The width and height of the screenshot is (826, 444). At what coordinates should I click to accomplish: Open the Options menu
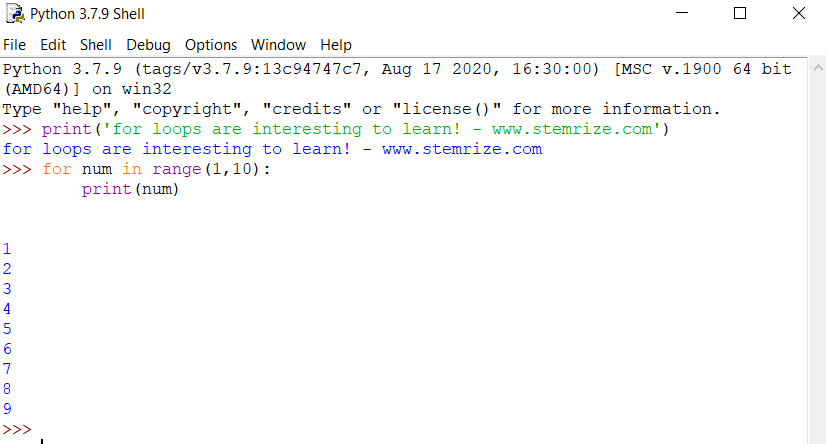point(211,45)
